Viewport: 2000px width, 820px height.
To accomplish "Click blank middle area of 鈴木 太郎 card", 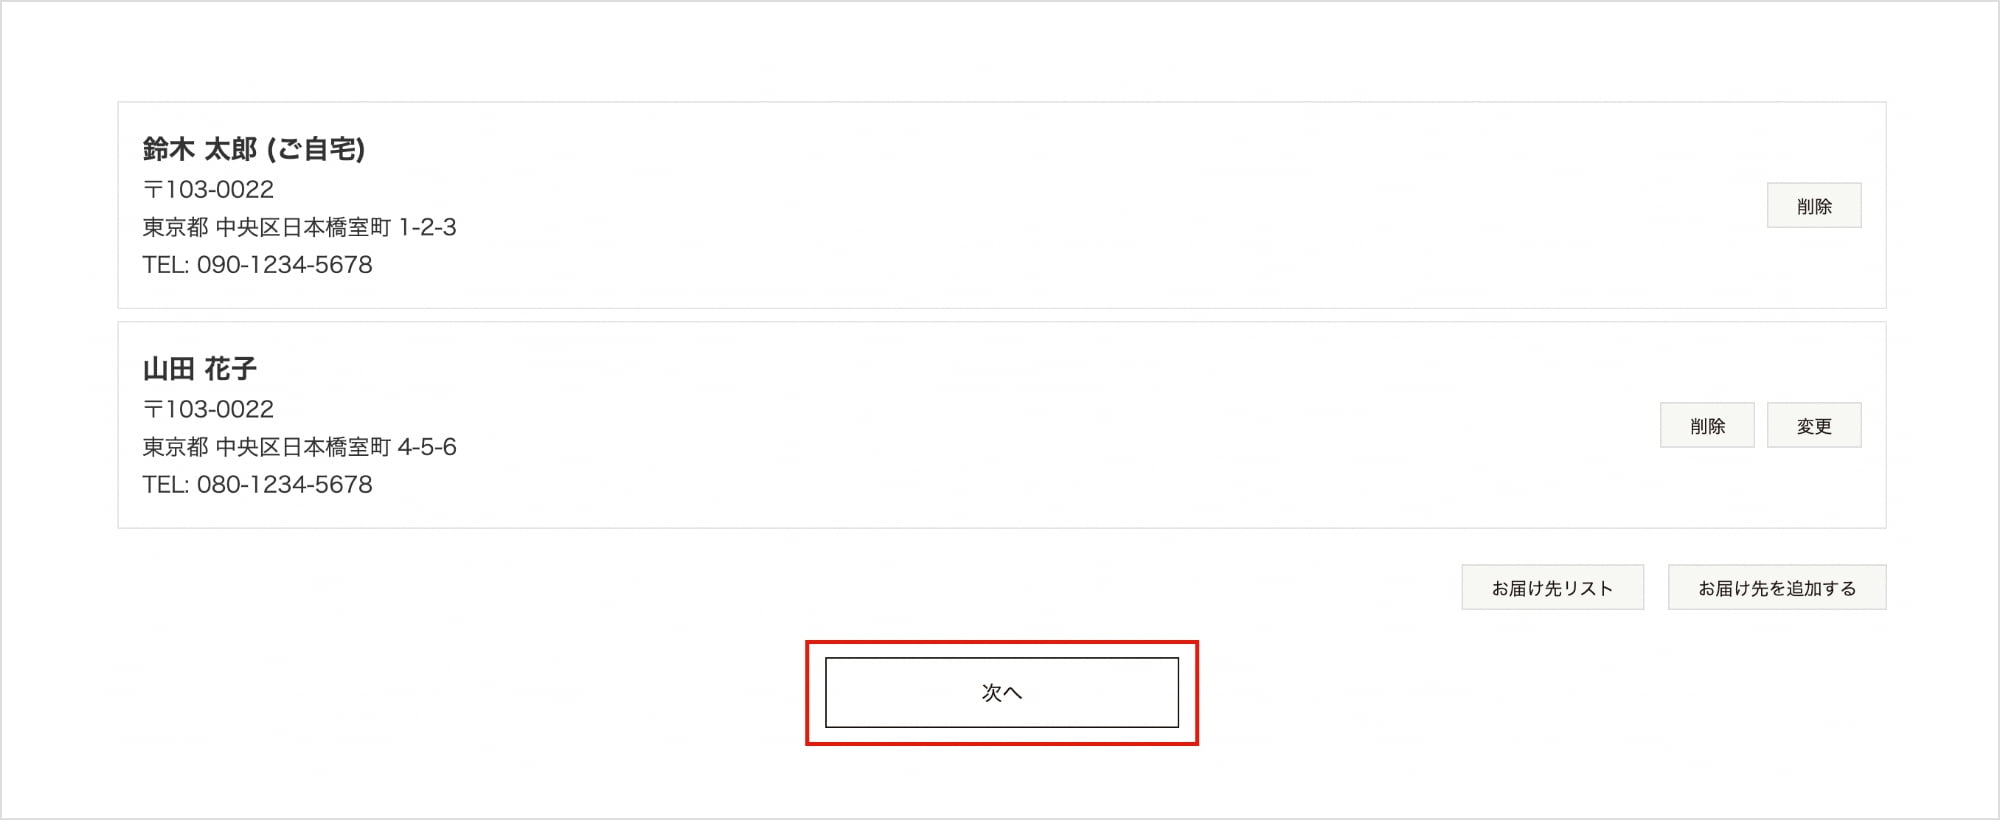I will click(x=1000, y=206).
